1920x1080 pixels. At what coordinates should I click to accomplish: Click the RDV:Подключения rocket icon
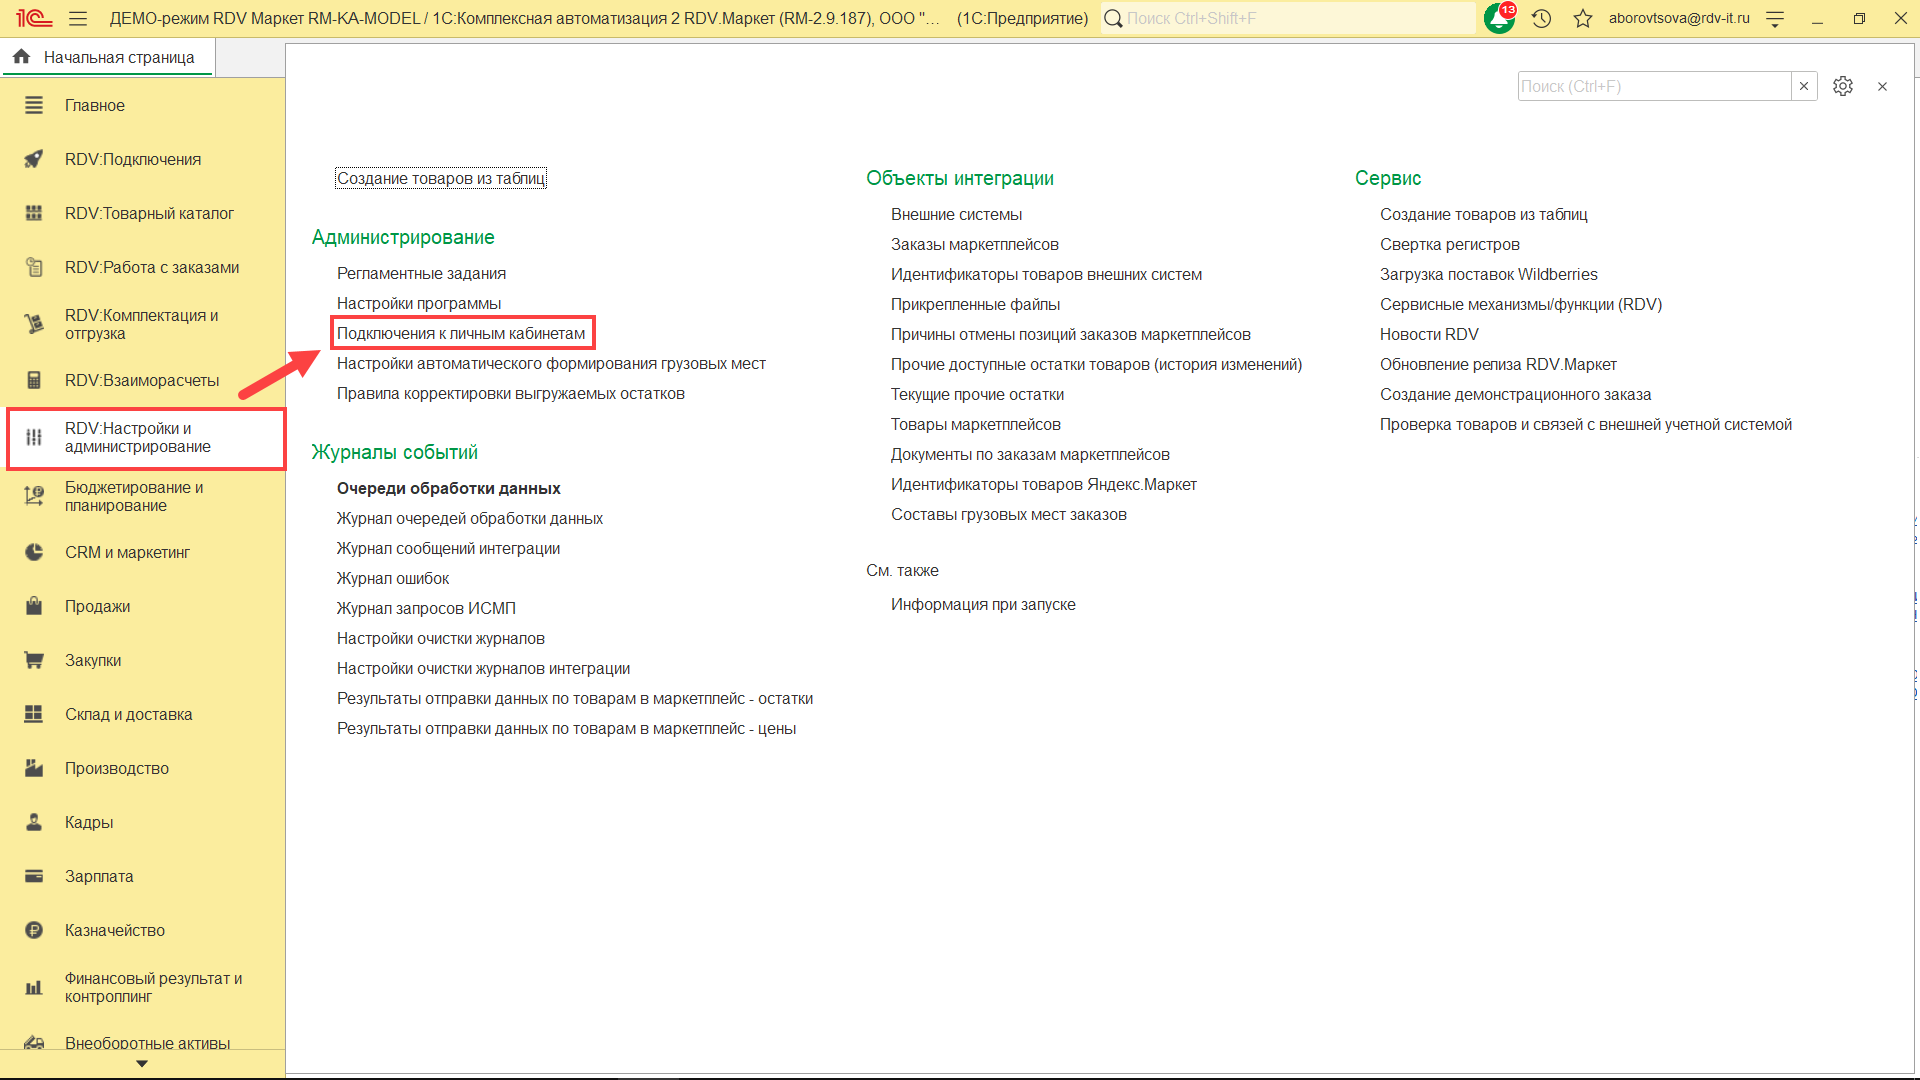pyautogui.click(x=34, y=159)
